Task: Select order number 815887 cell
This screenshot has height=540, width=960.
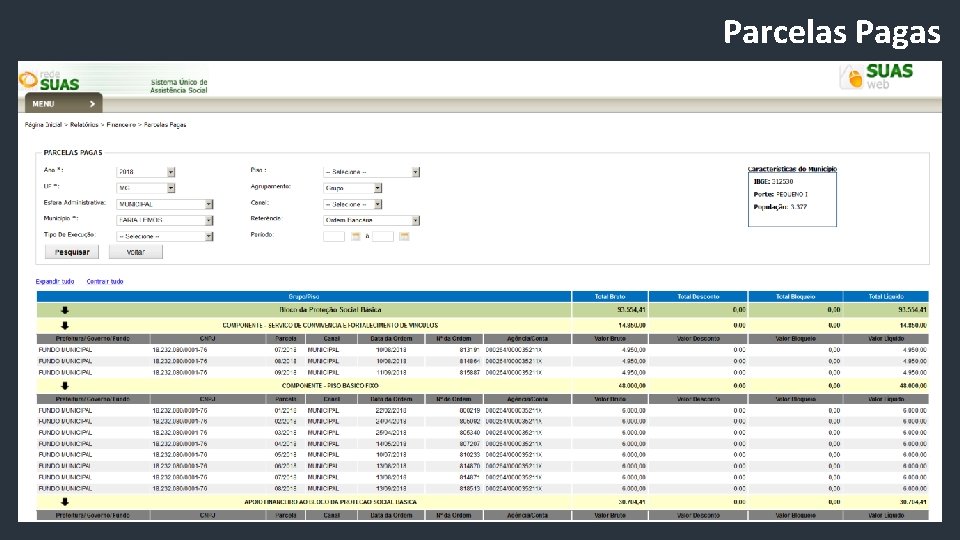Action: click(x=470, y=373)
